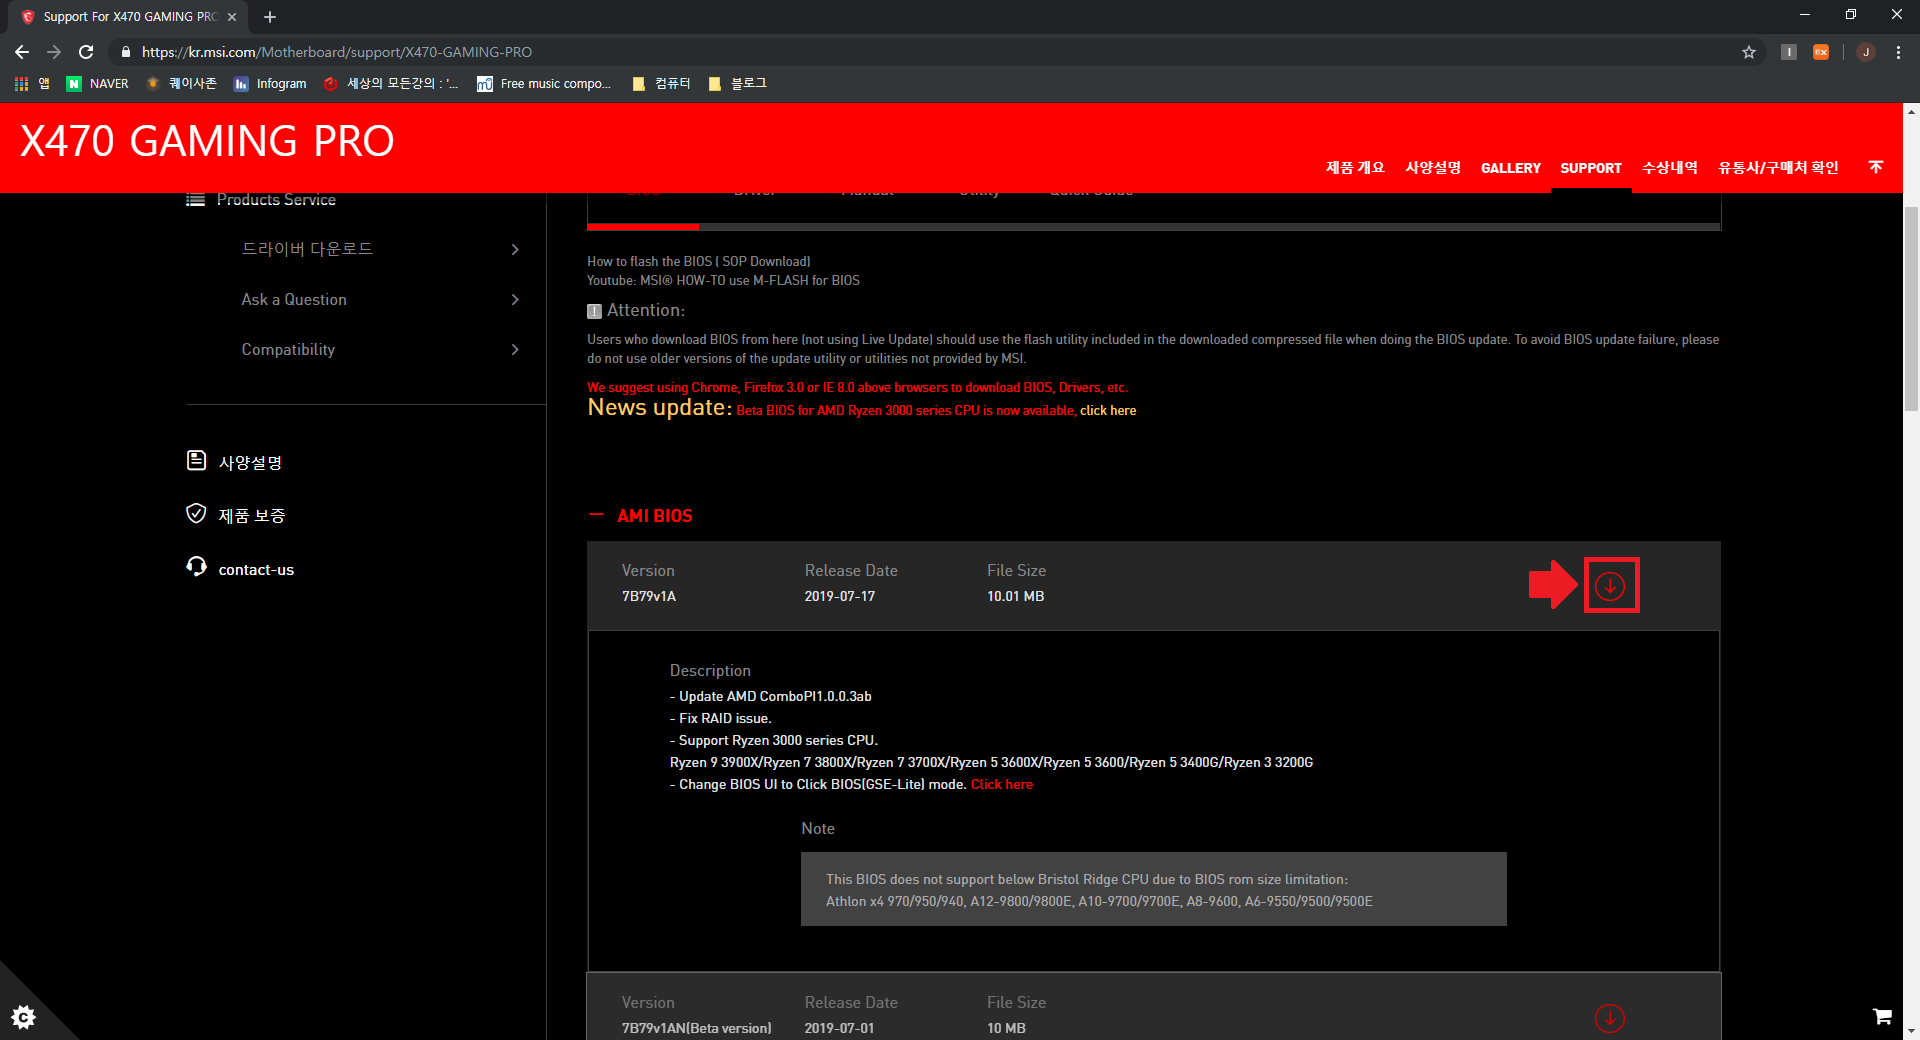
Task: Open 컴퓨터 bookmark folder
Action: coord(661,84)
